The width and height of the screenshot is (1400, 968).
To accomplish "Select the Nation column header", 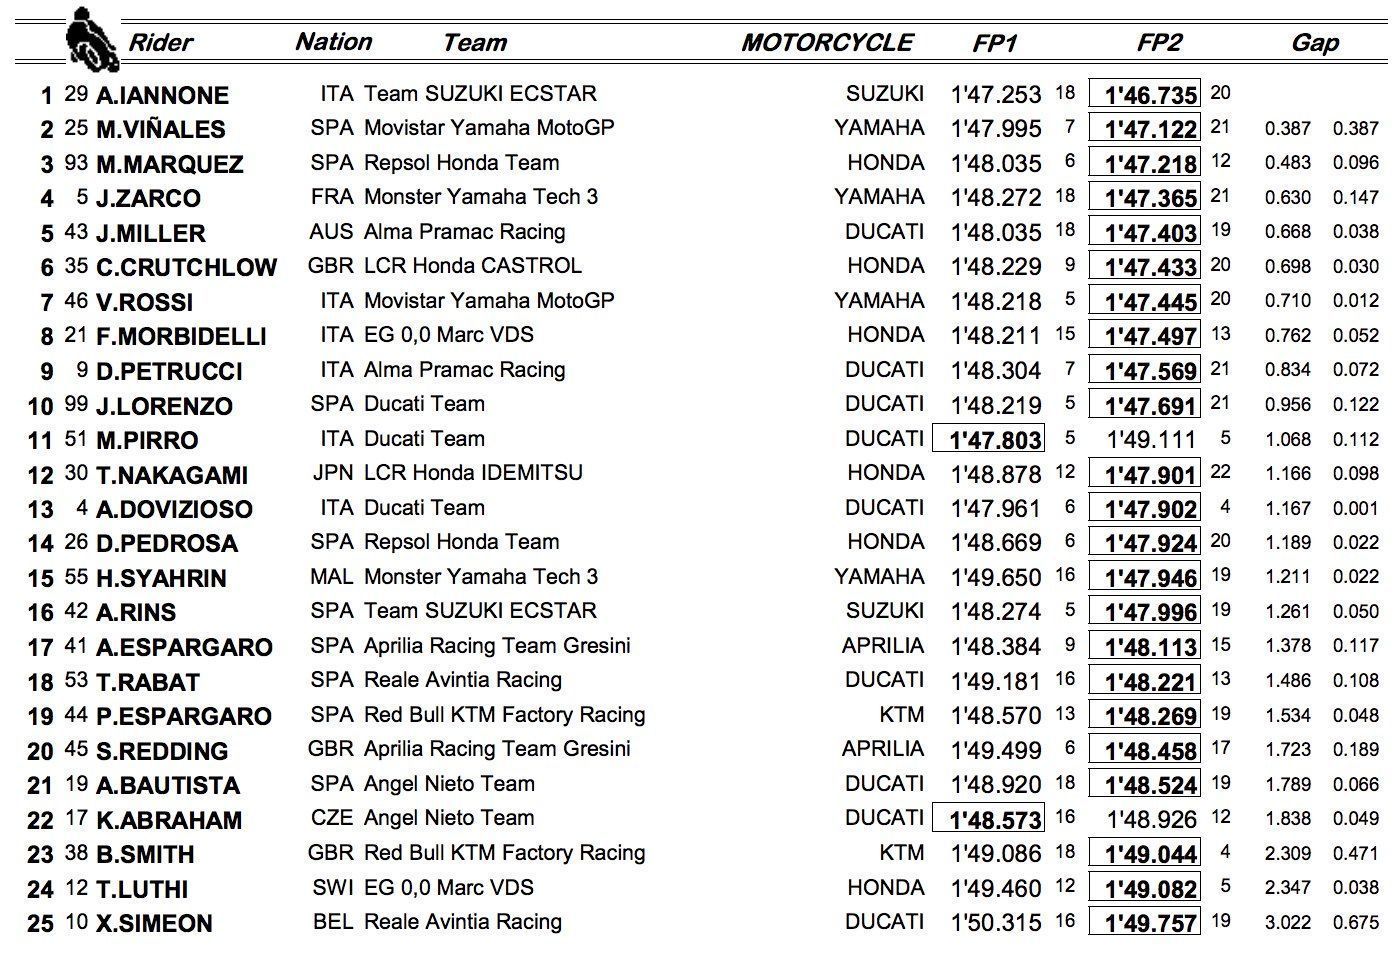I will [x=334, y=42].
